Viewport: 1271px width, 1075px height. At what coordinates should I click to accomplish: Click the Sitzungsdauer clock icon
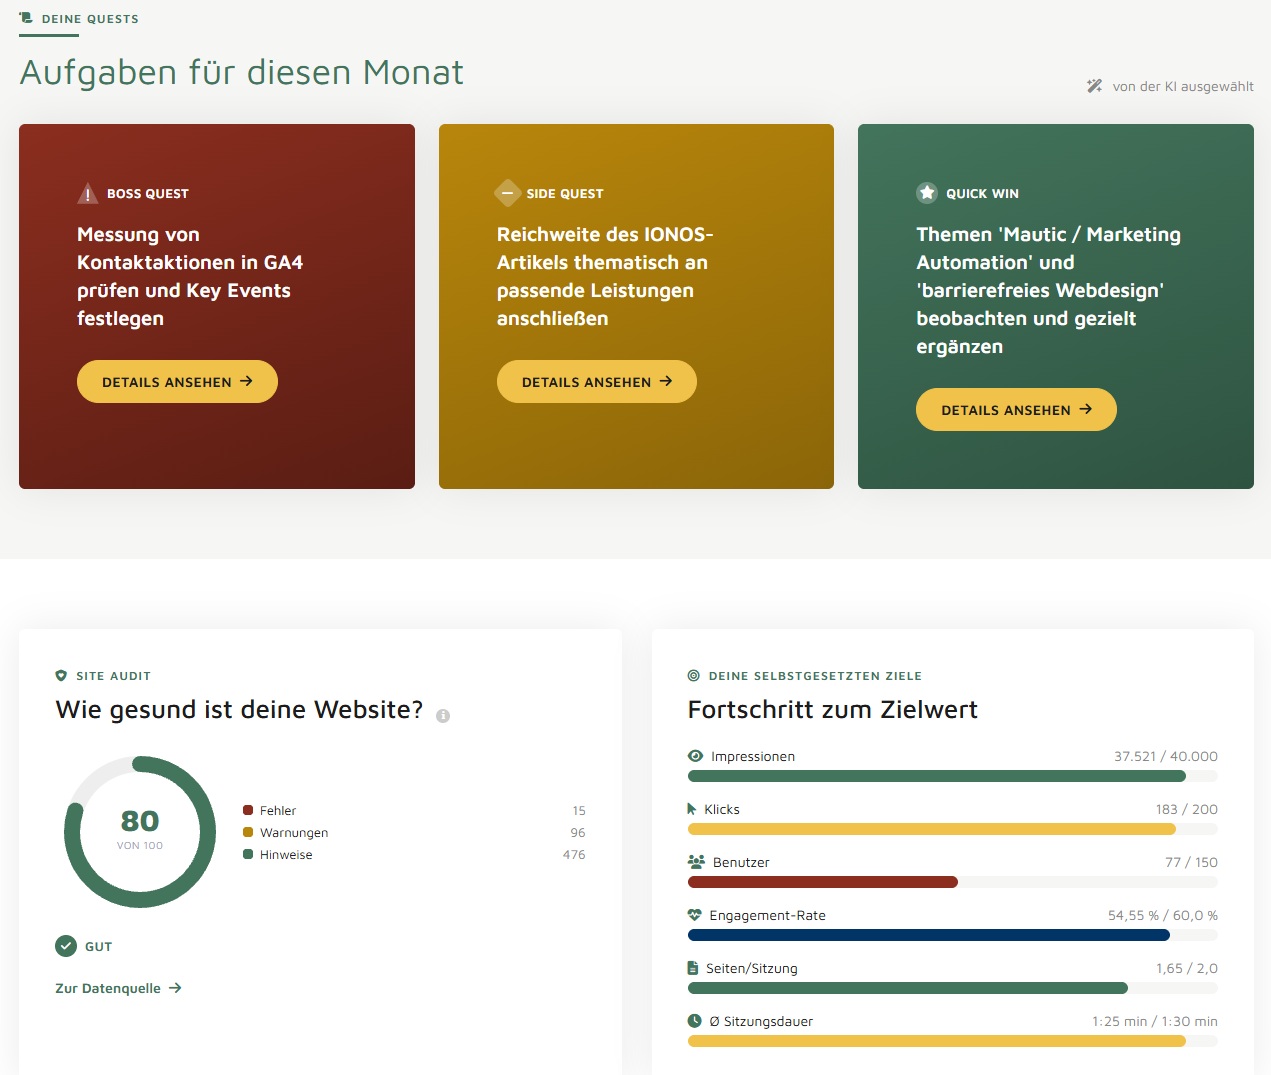pos(695,1021)
